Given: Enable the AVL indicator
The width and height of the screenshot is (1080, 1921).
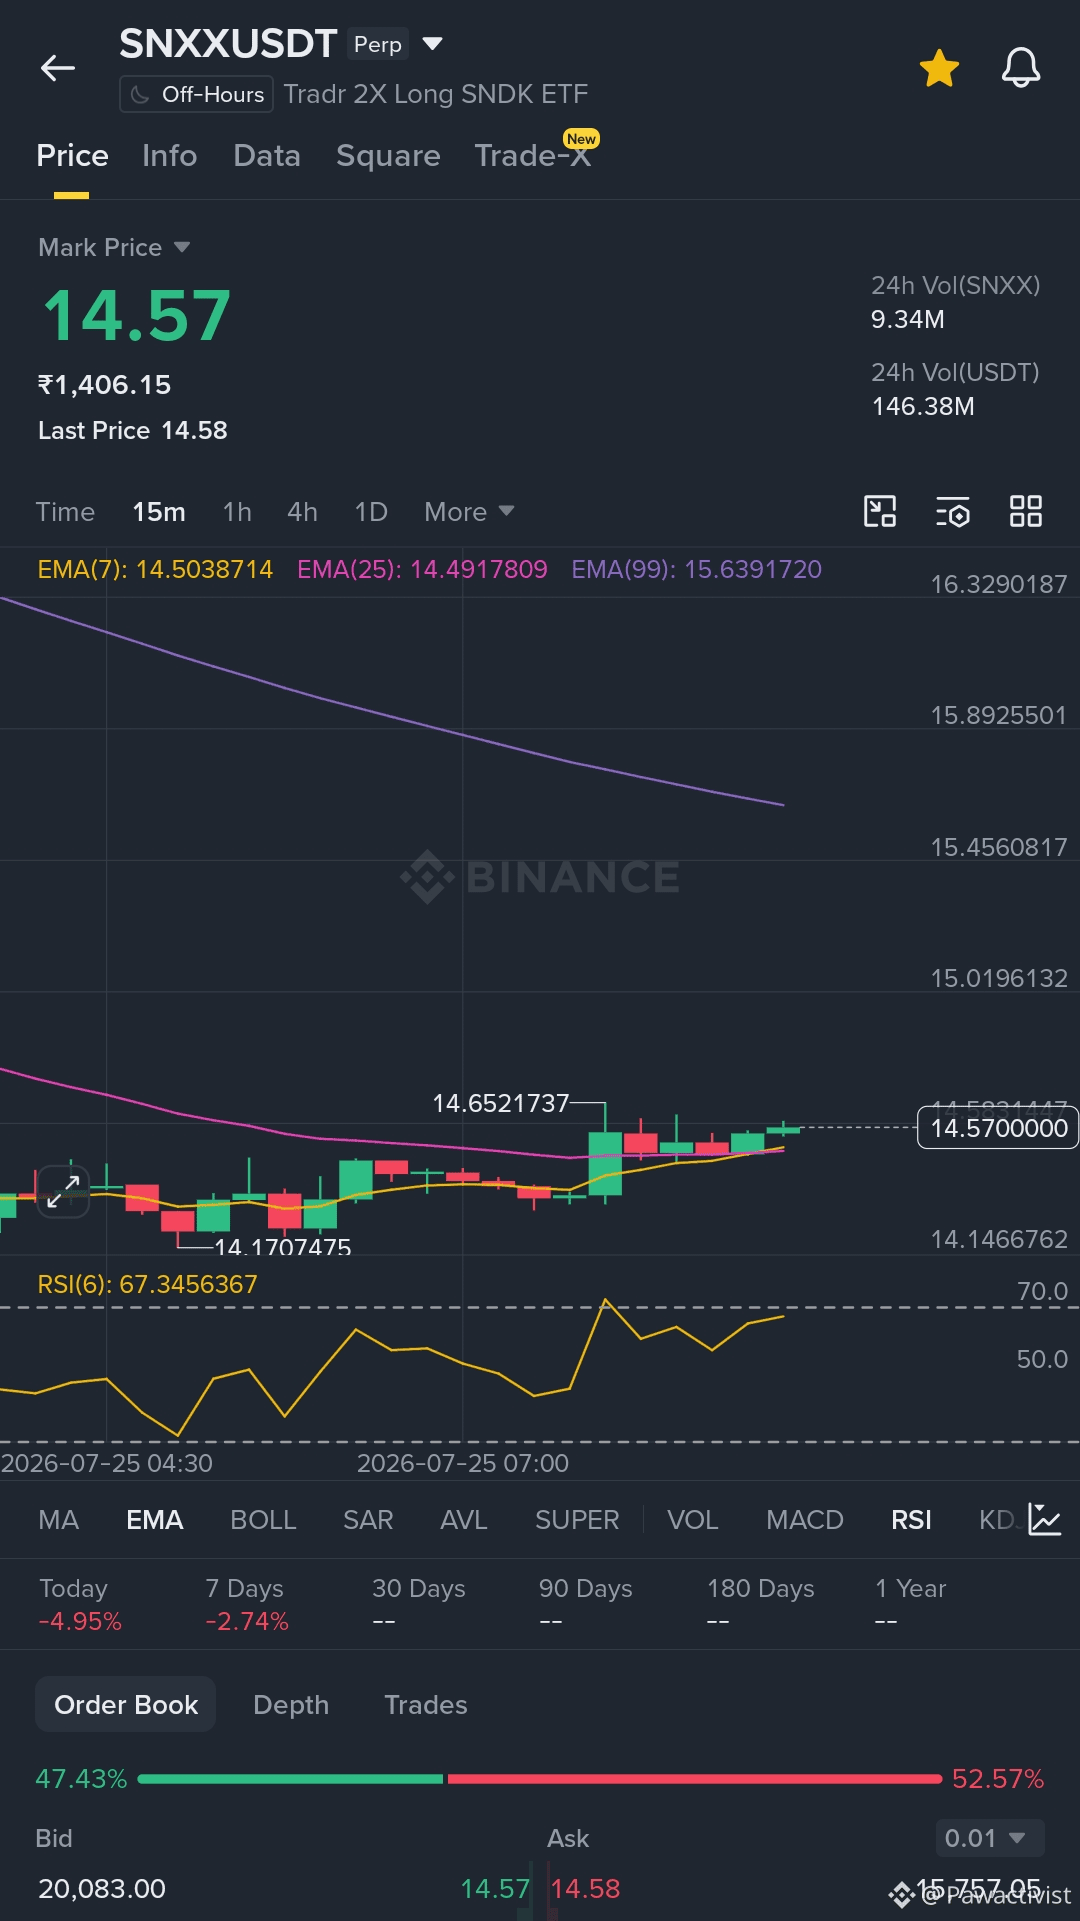Looking at the screenshot, I should click(463, 1520).
